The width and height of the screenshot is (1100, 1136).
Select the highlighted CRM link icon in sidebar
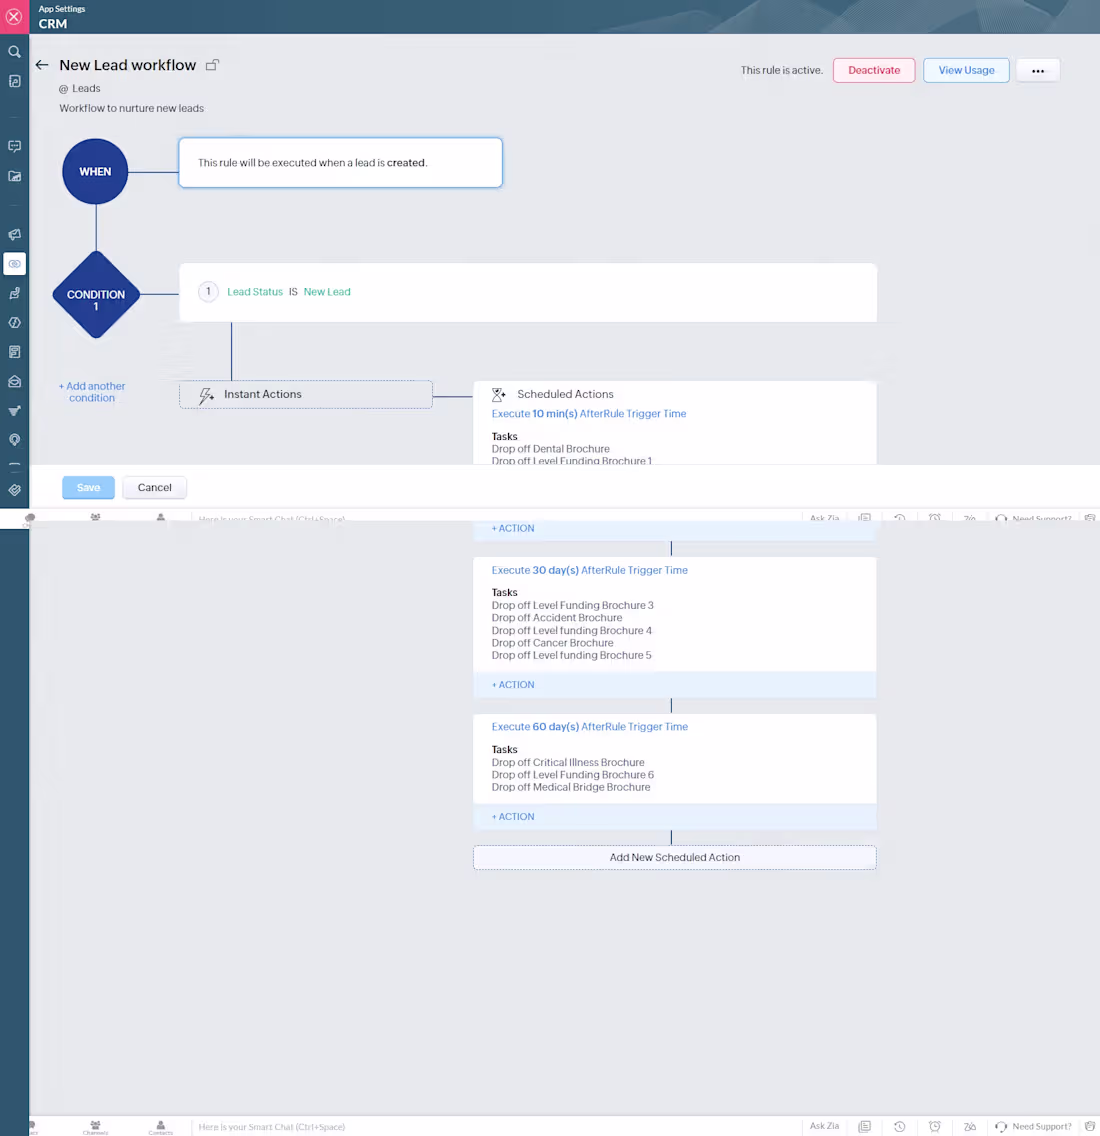tap(14, 264)
